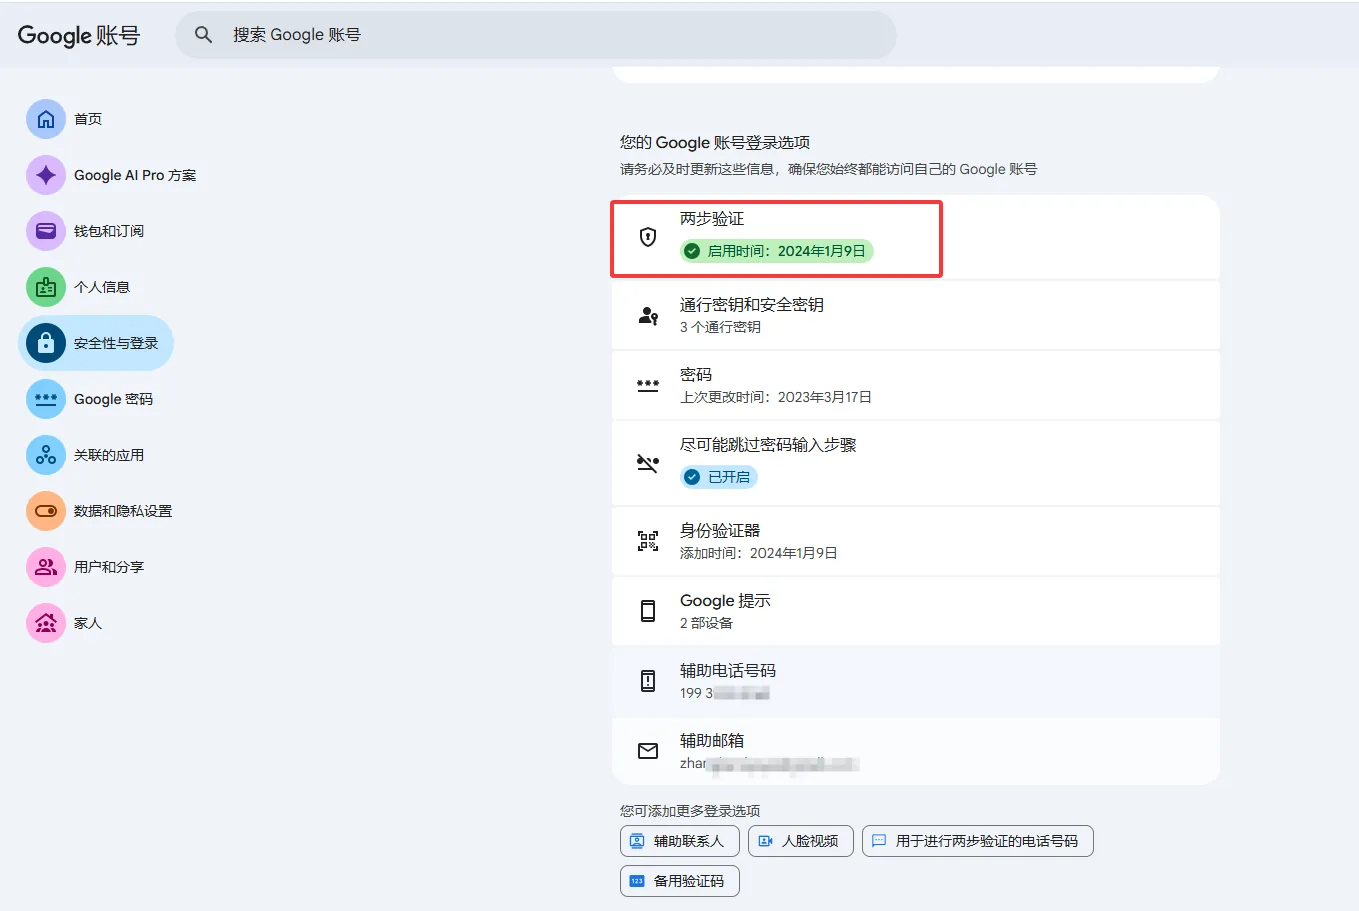This screenshot has height=911, width=1359.
Task: Click the 人脸视频 button
Action: pyautogui.click(x=800, y=841)
